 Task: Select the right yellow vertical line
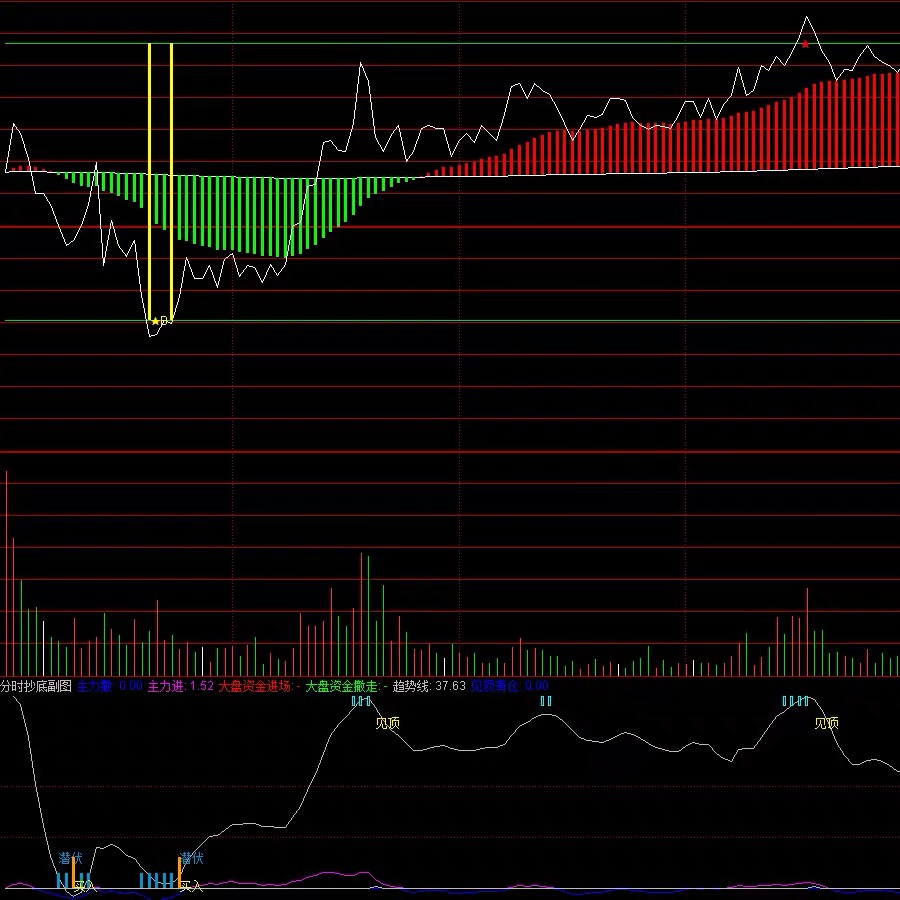(172, 180)
